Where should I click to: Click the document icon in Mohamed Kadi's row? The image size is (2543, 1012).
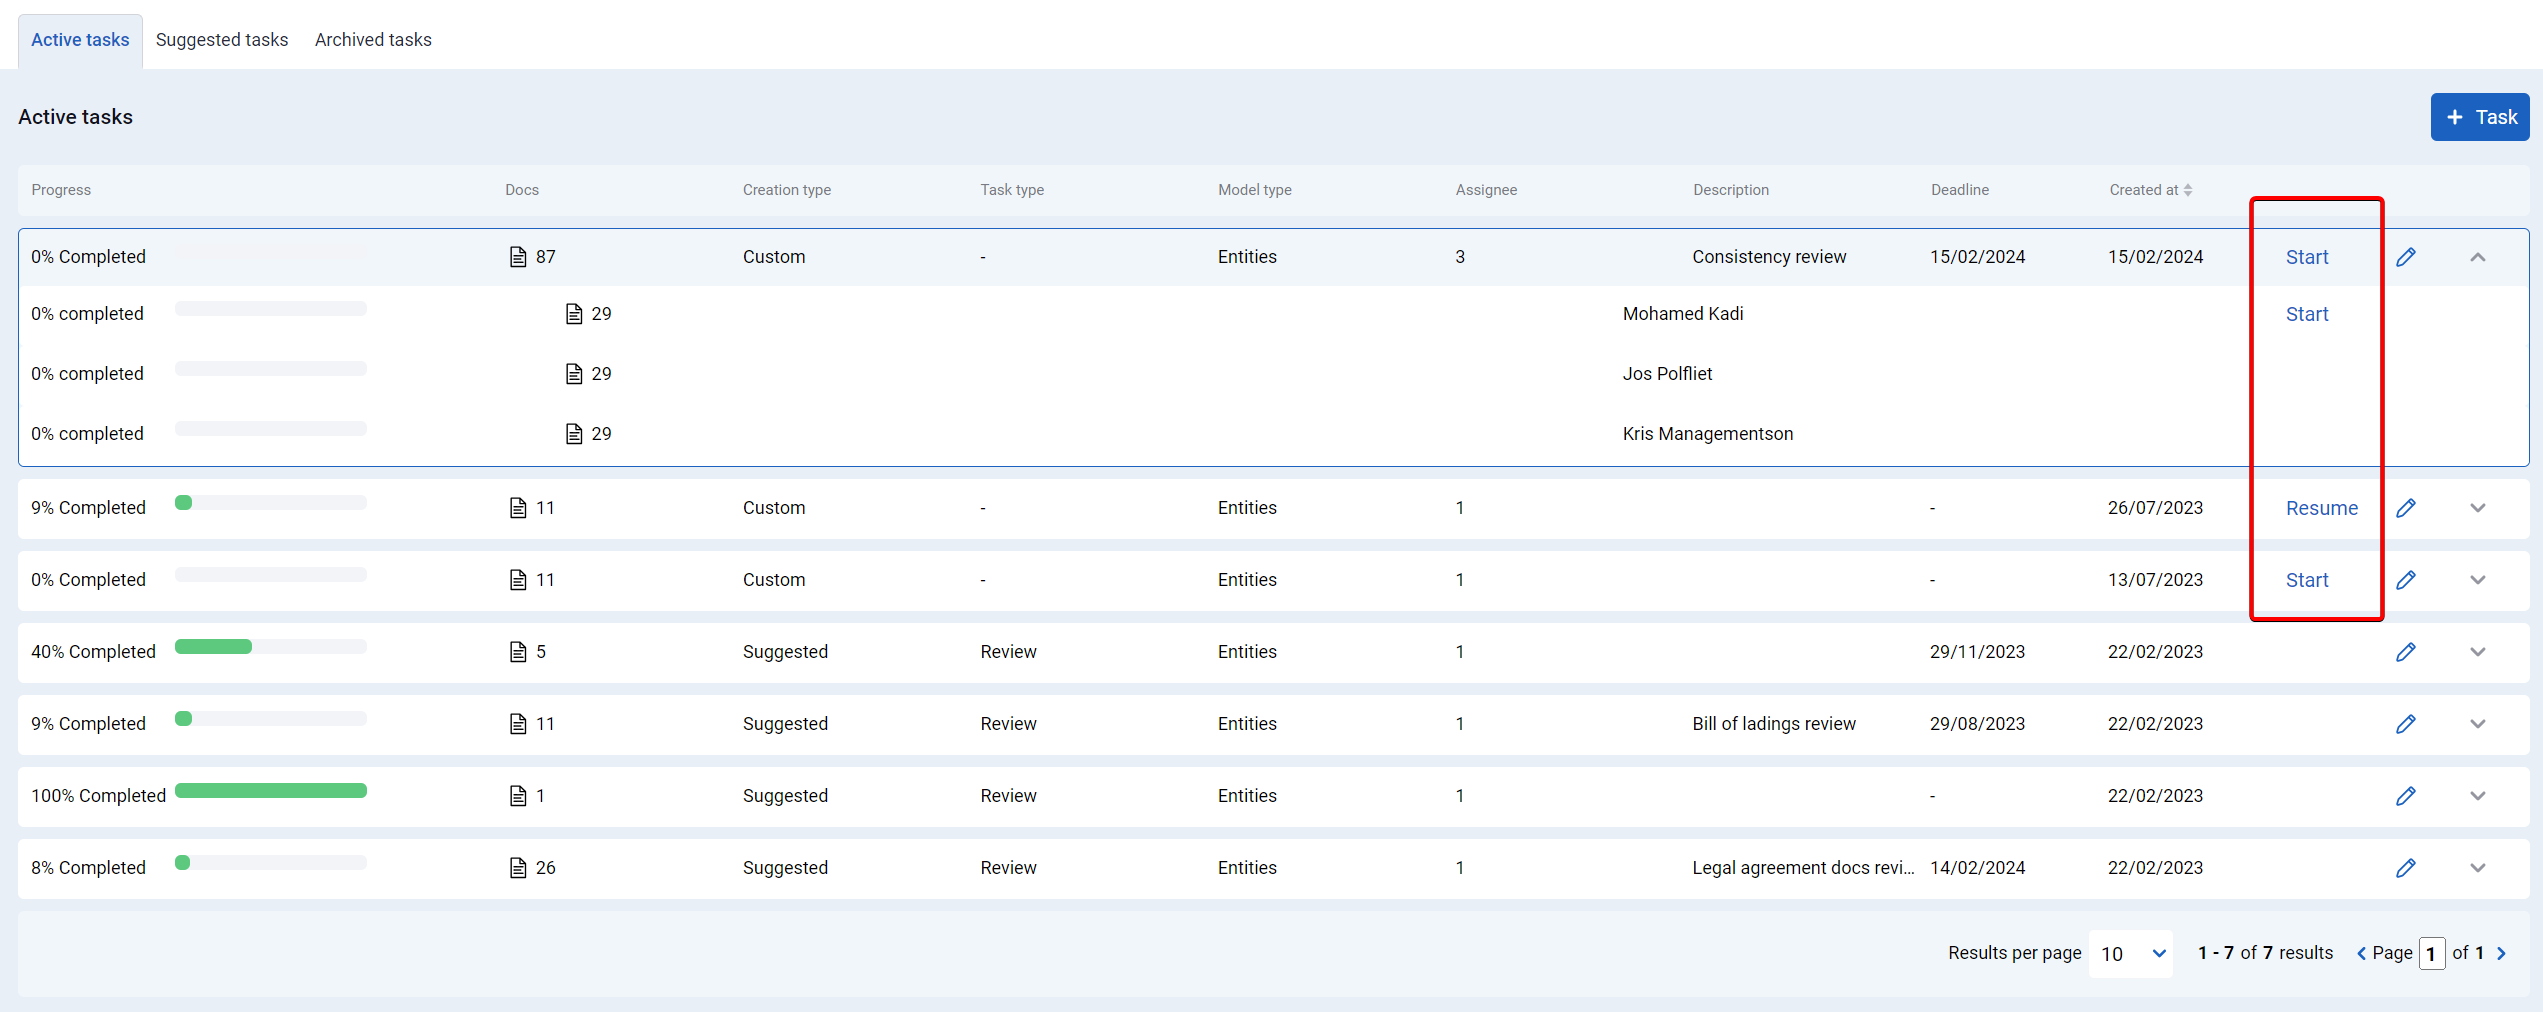click(x=574, y=314)
